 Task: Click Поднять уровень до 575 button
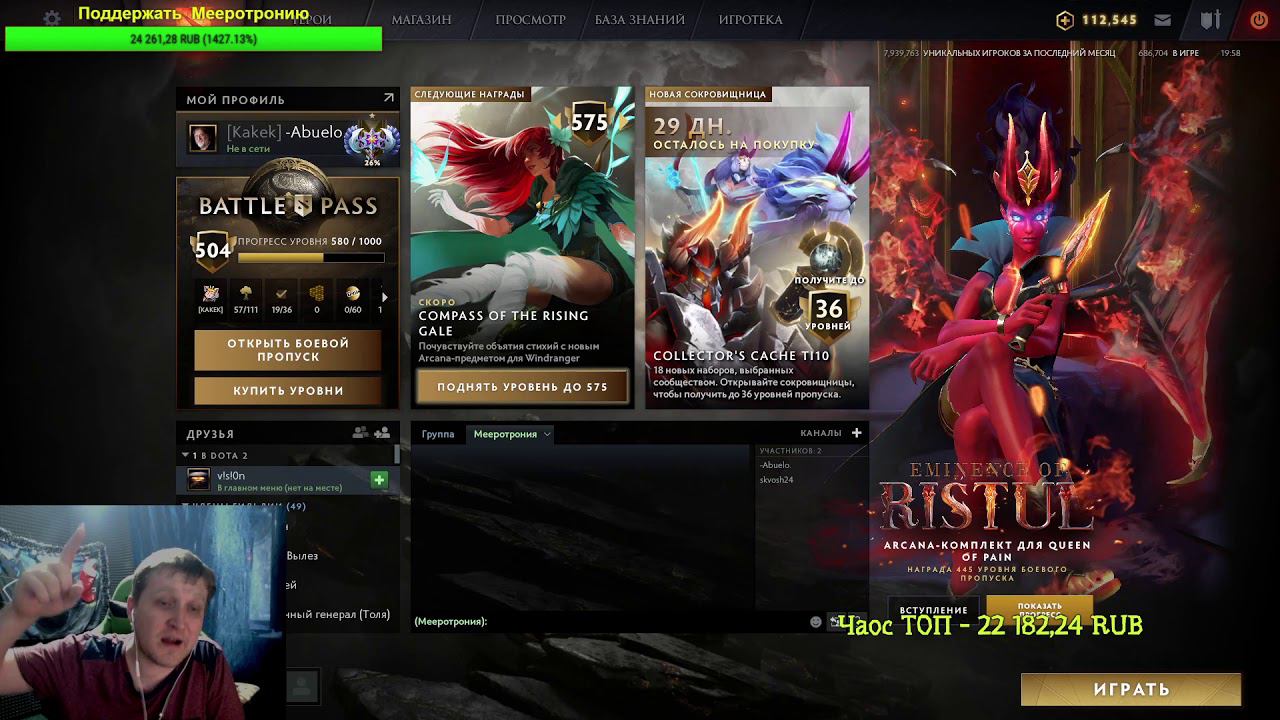coord(522,386)
